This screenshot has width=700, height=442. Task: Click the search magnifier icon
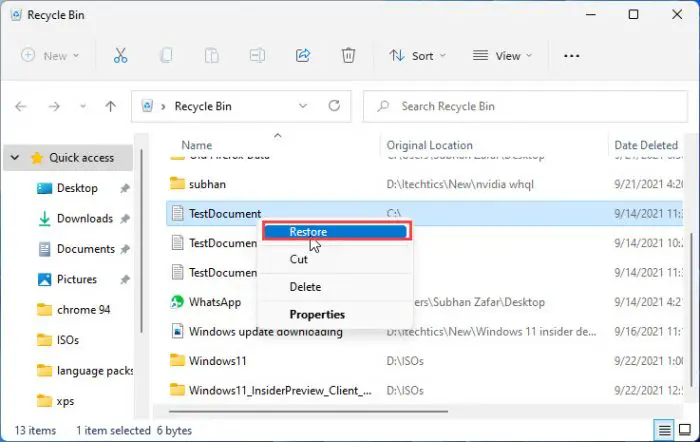(383, 106)
